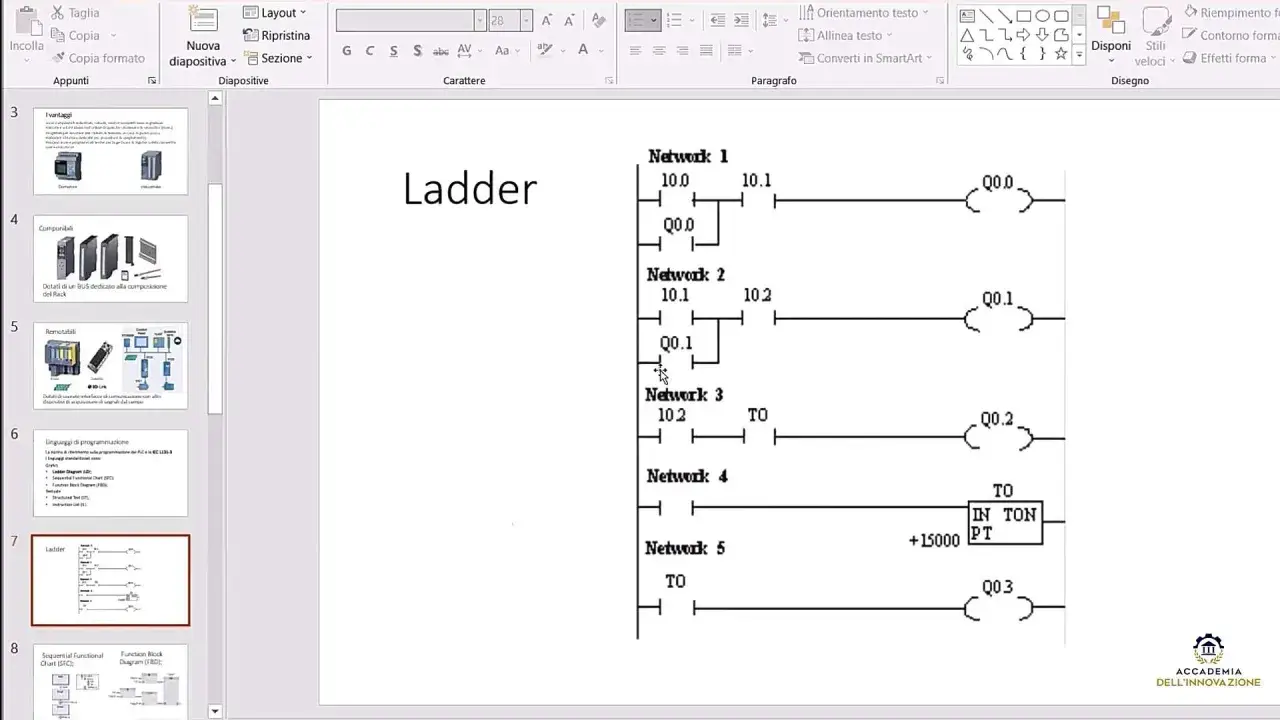Screen dimensions: 1280x720
Task: Open the Converti in SmartArt menu
Action: pyautogui.click(x=865, y=58)
